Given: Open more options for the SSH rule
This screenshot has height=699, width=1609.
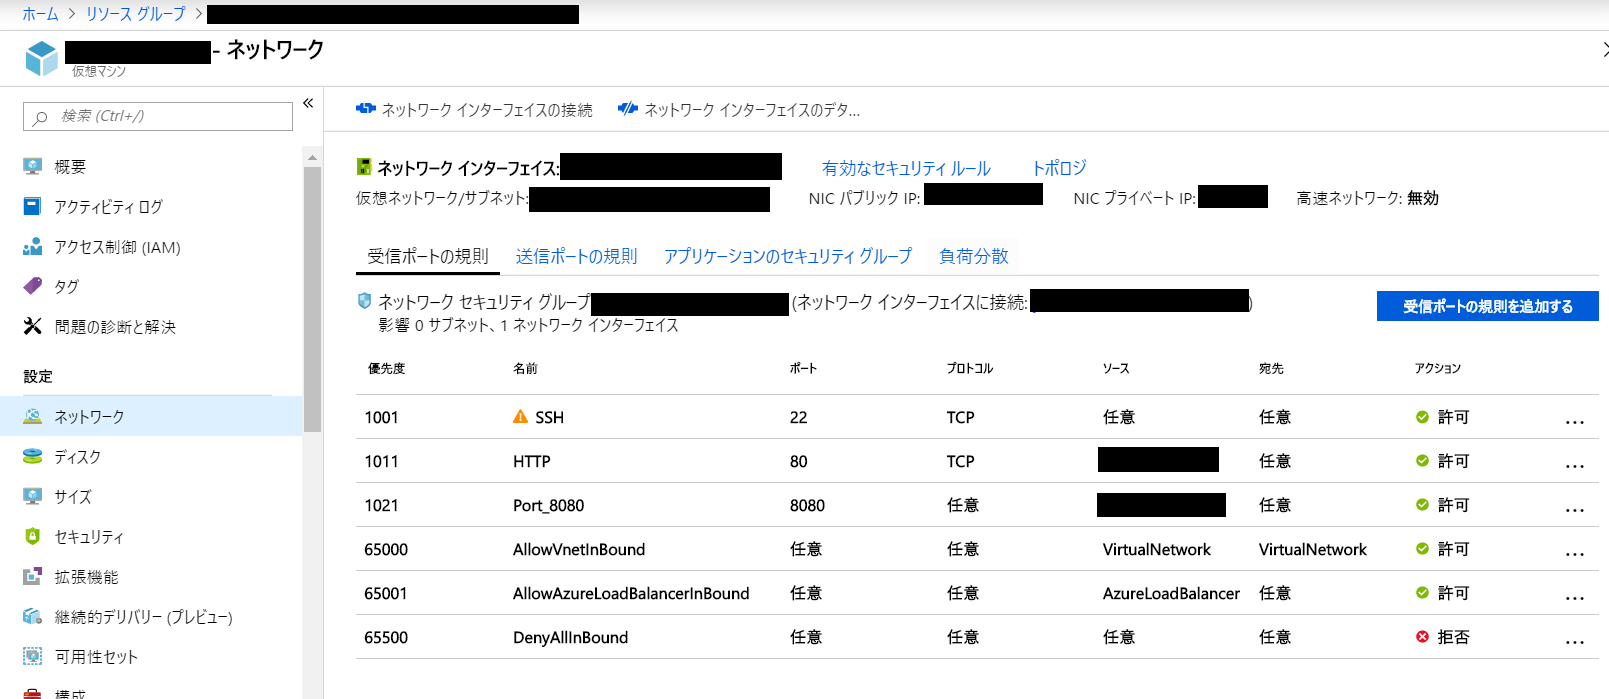Looking at the screenshot, I should click(1575, 421).
